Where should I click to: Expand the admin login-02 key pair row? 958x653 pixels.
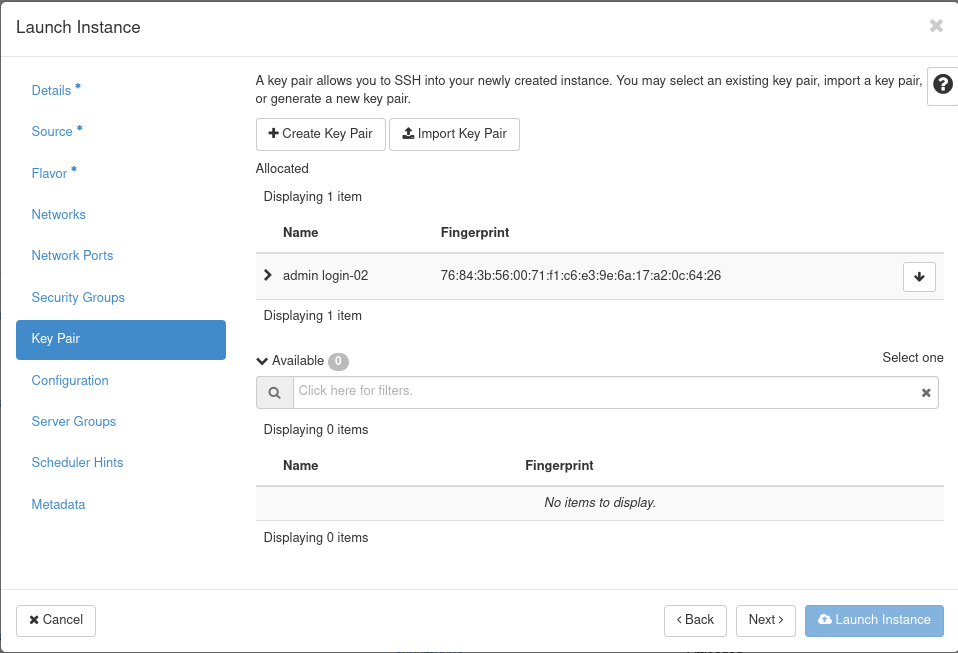(267, 275)
